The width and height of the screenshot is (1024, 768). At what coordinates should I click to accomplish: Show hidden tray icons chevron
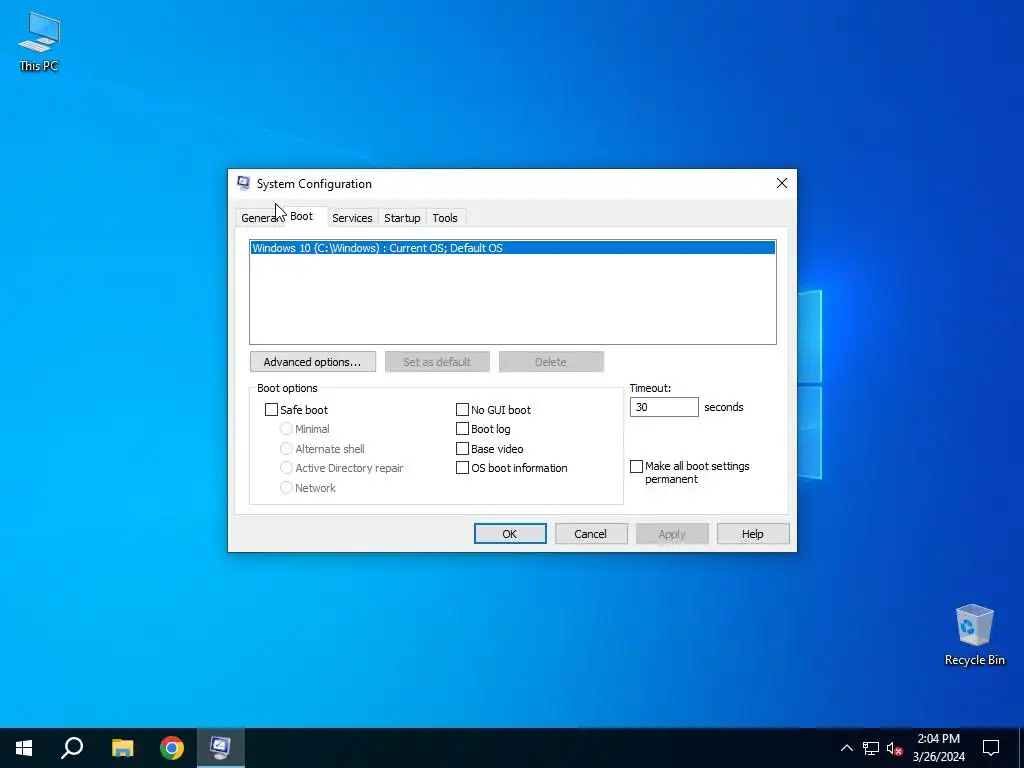coord(846,748)
